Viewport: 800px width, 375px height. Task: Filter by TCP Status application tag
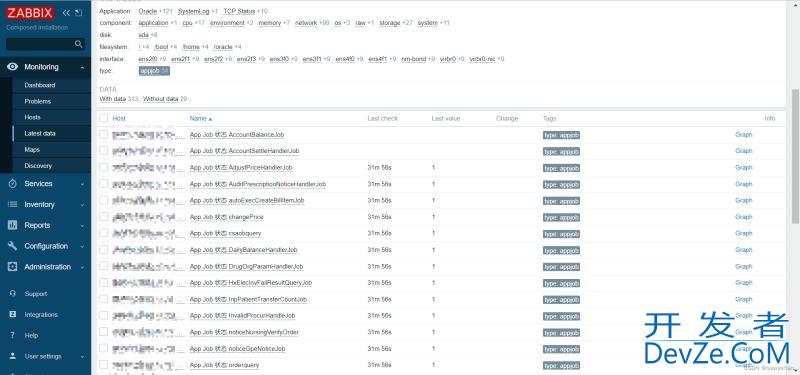click(x=239, y=11)
